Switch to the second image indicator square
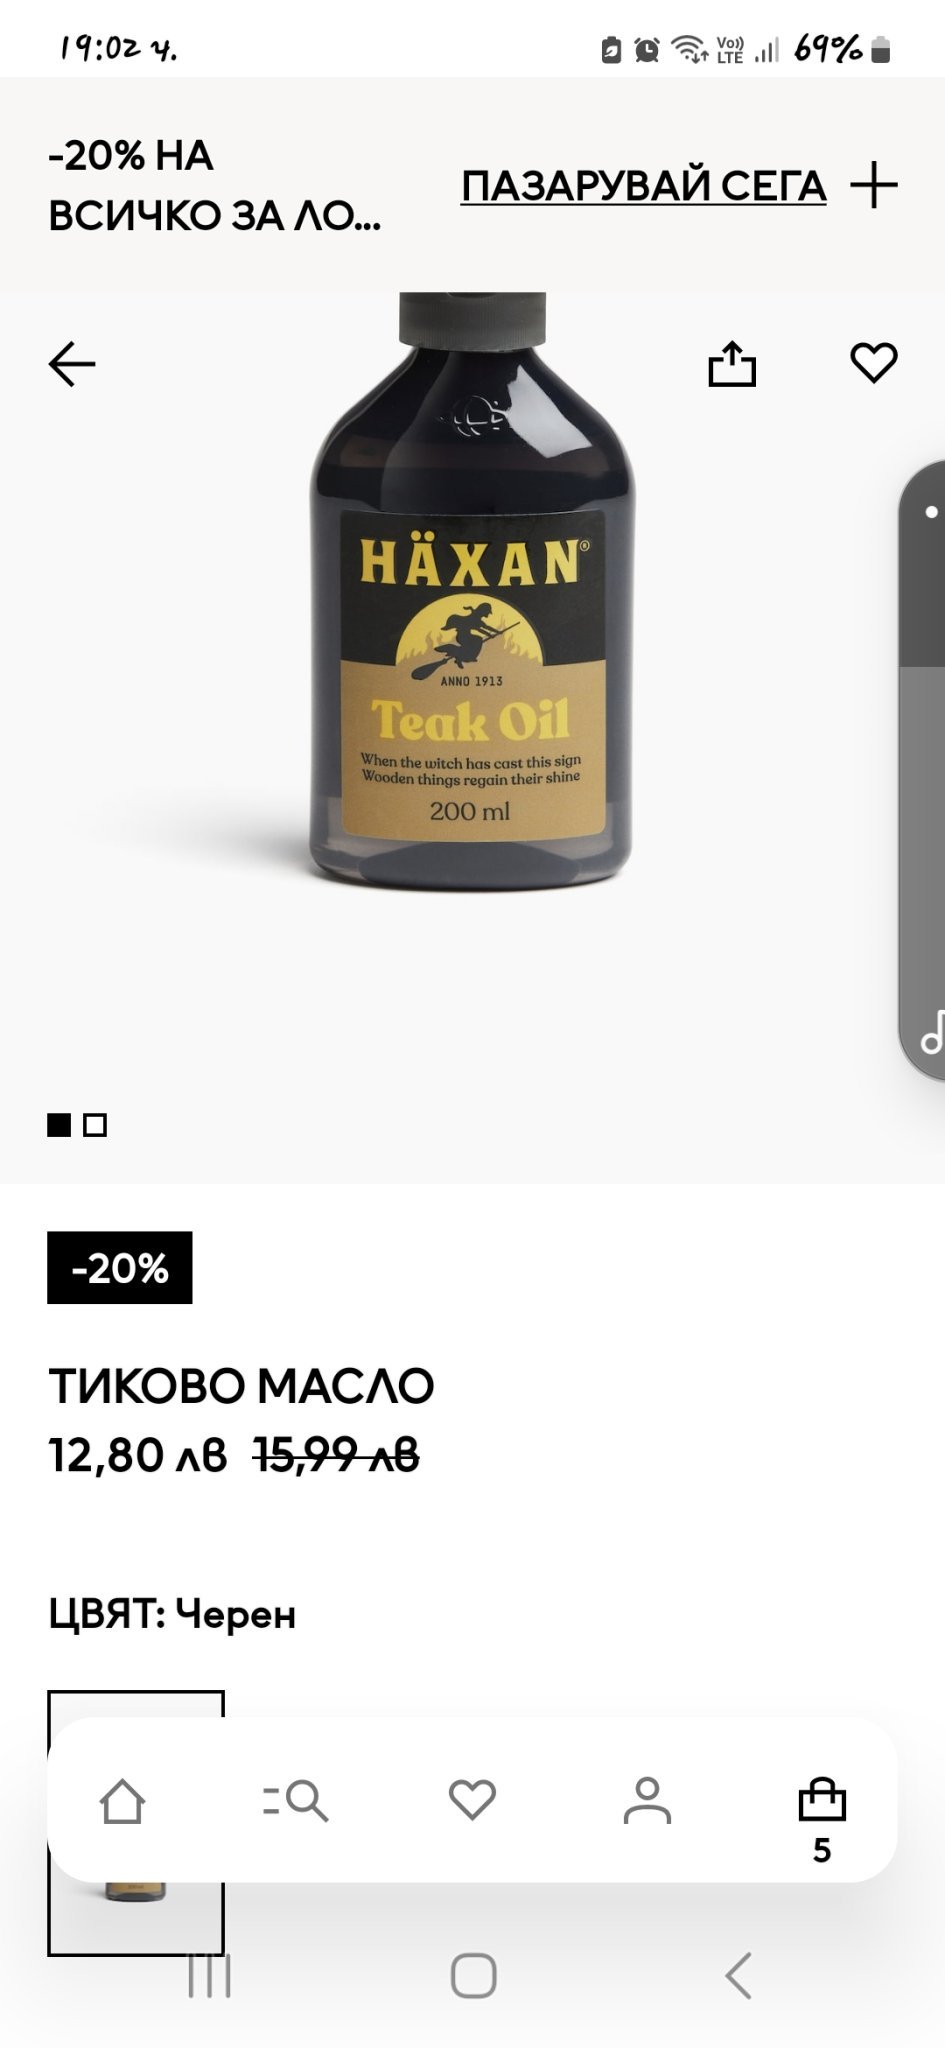 coord(95,1125)
